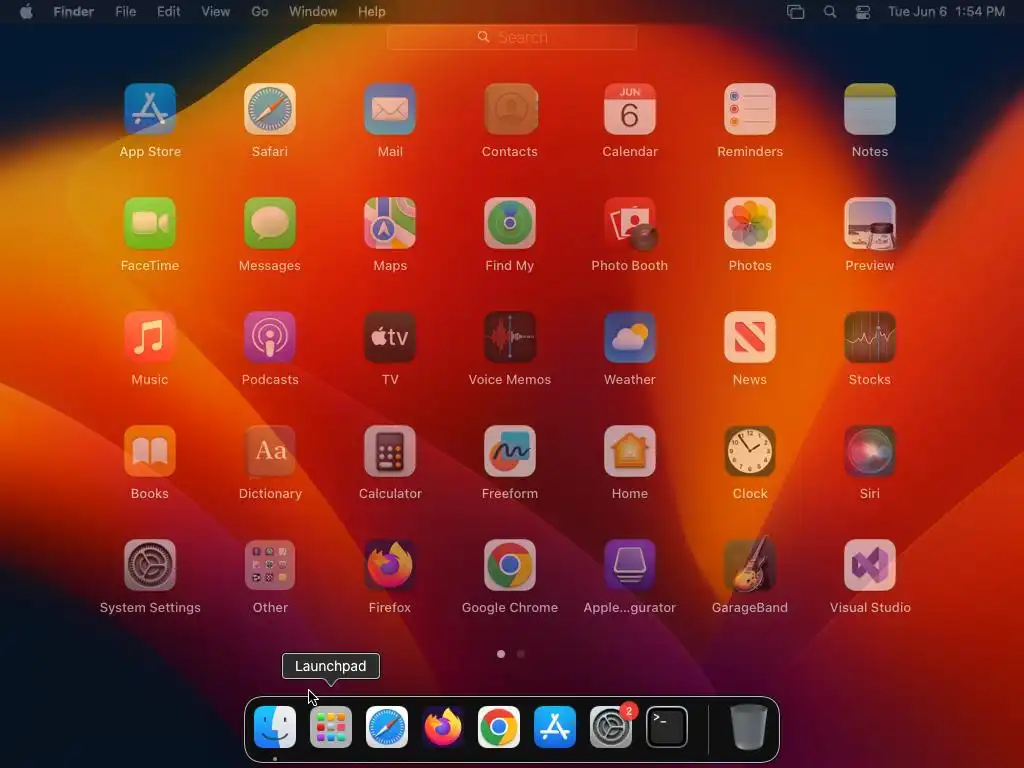Open App Store from the Dock

(x=554, y=727)
